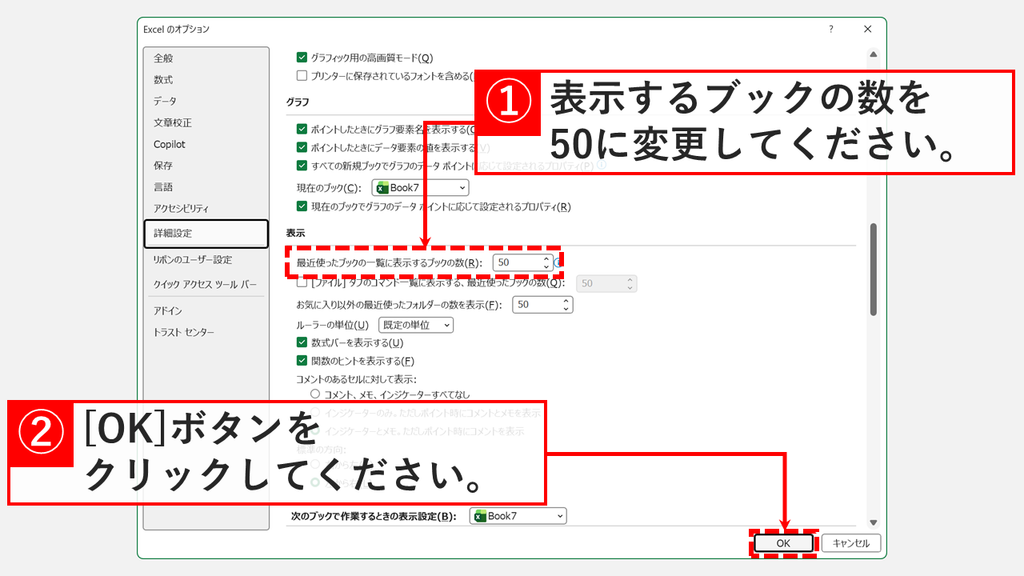This screenshot has height=576, width=1024.
Task: Click the scrollbar down arrow
Action: point(873,522)
